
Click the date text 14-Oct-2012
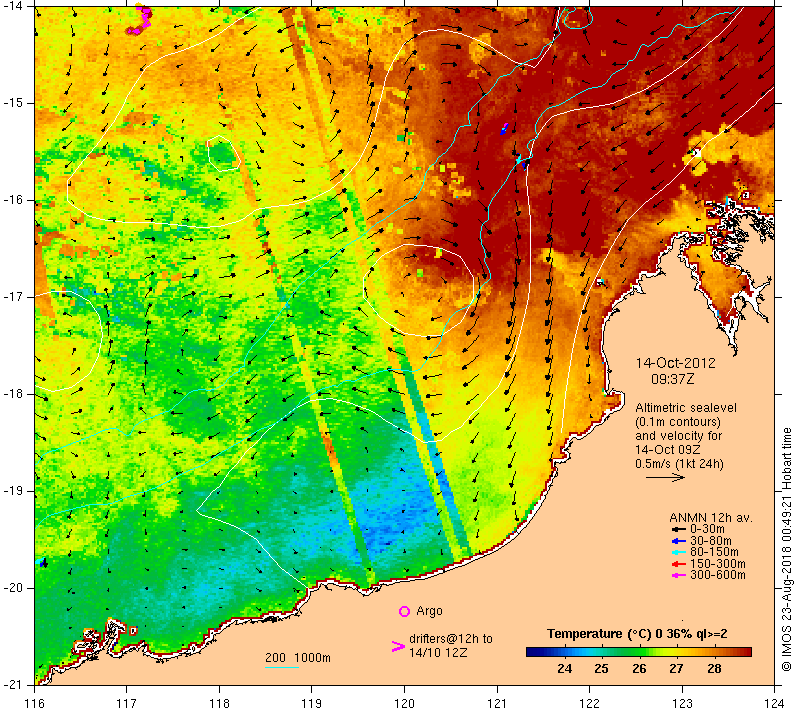coord(675,363)
